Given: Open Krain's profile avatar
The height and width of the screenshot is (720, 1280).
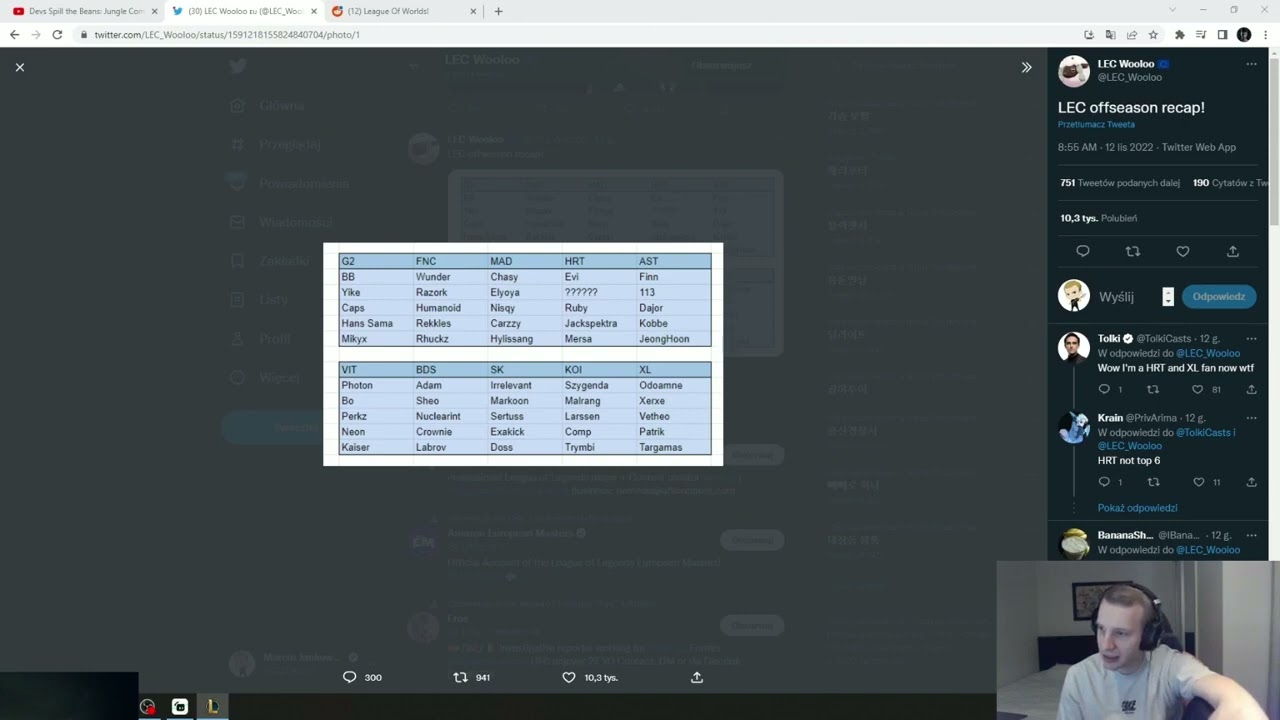Looking at the screenshot, I should [1074, 426].
